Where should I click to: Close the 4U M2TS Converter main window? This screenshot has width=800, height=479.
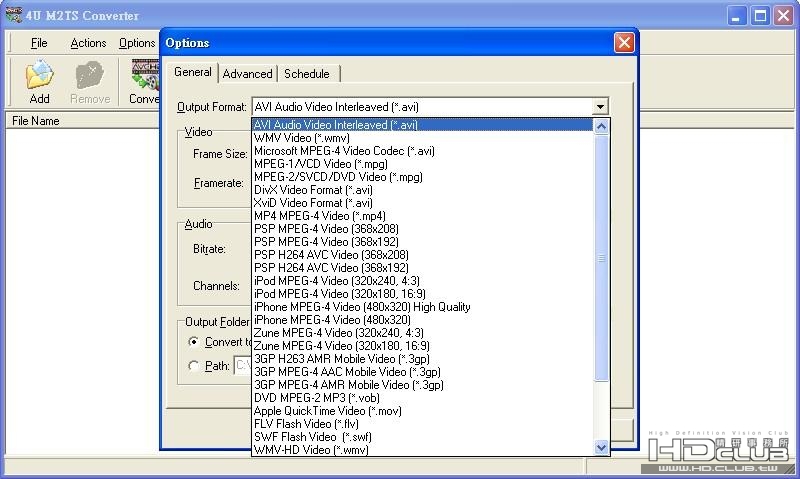(784, 15)
